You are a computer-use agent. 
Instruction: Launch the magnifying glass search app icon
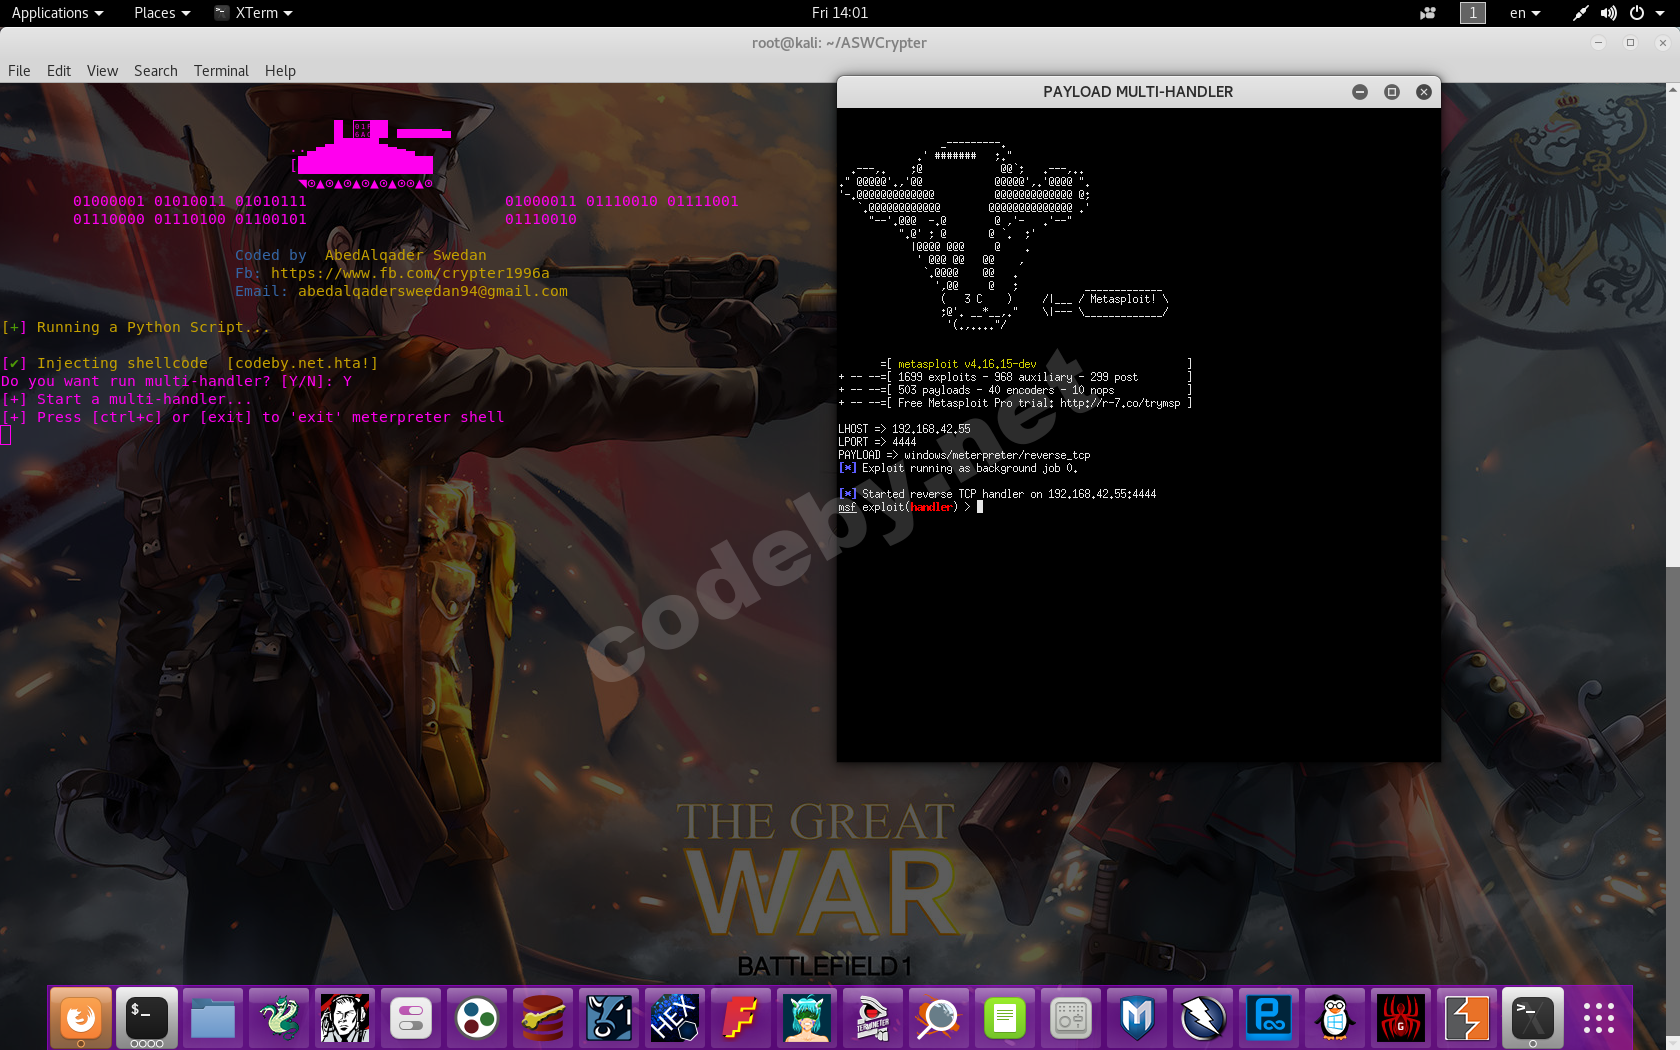(x=939, y=1018)
